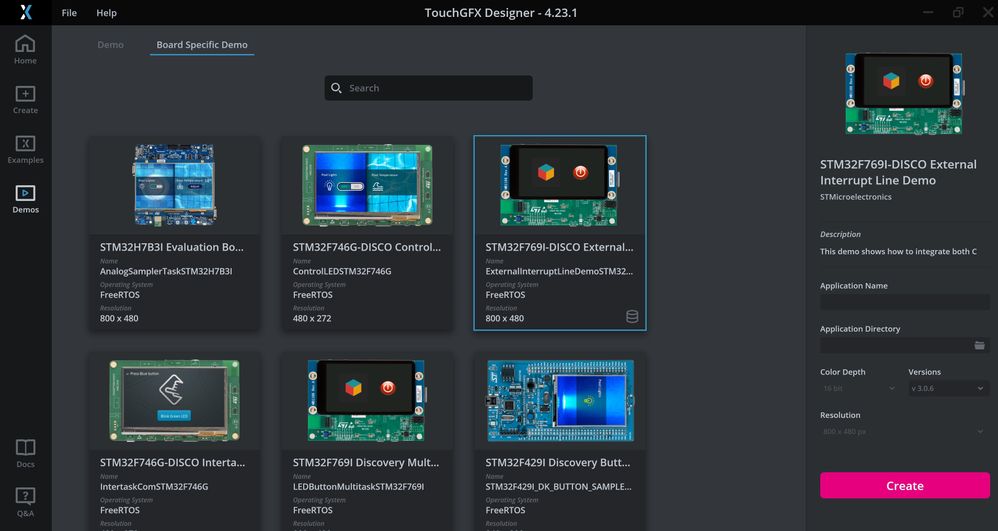
Task: Click AnalogSamplerTaskSTM32H7B3I name text
Action: point(165,271)
